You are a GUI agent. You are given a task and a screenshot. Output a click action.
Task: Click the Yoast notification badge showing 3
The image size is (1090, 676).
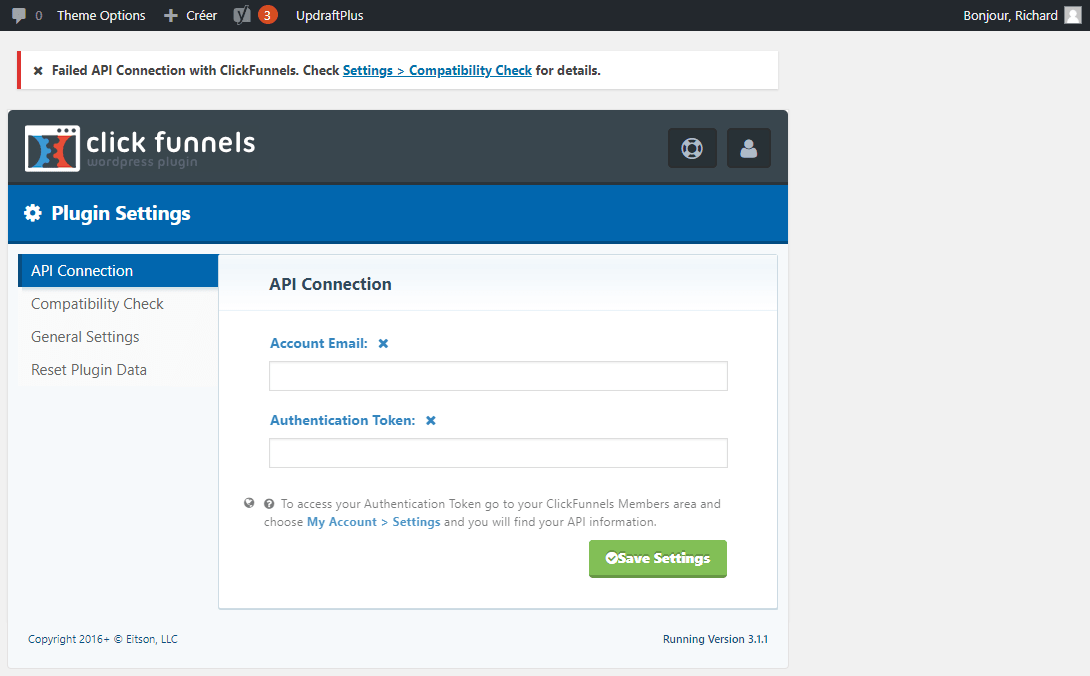click(267, 15)
